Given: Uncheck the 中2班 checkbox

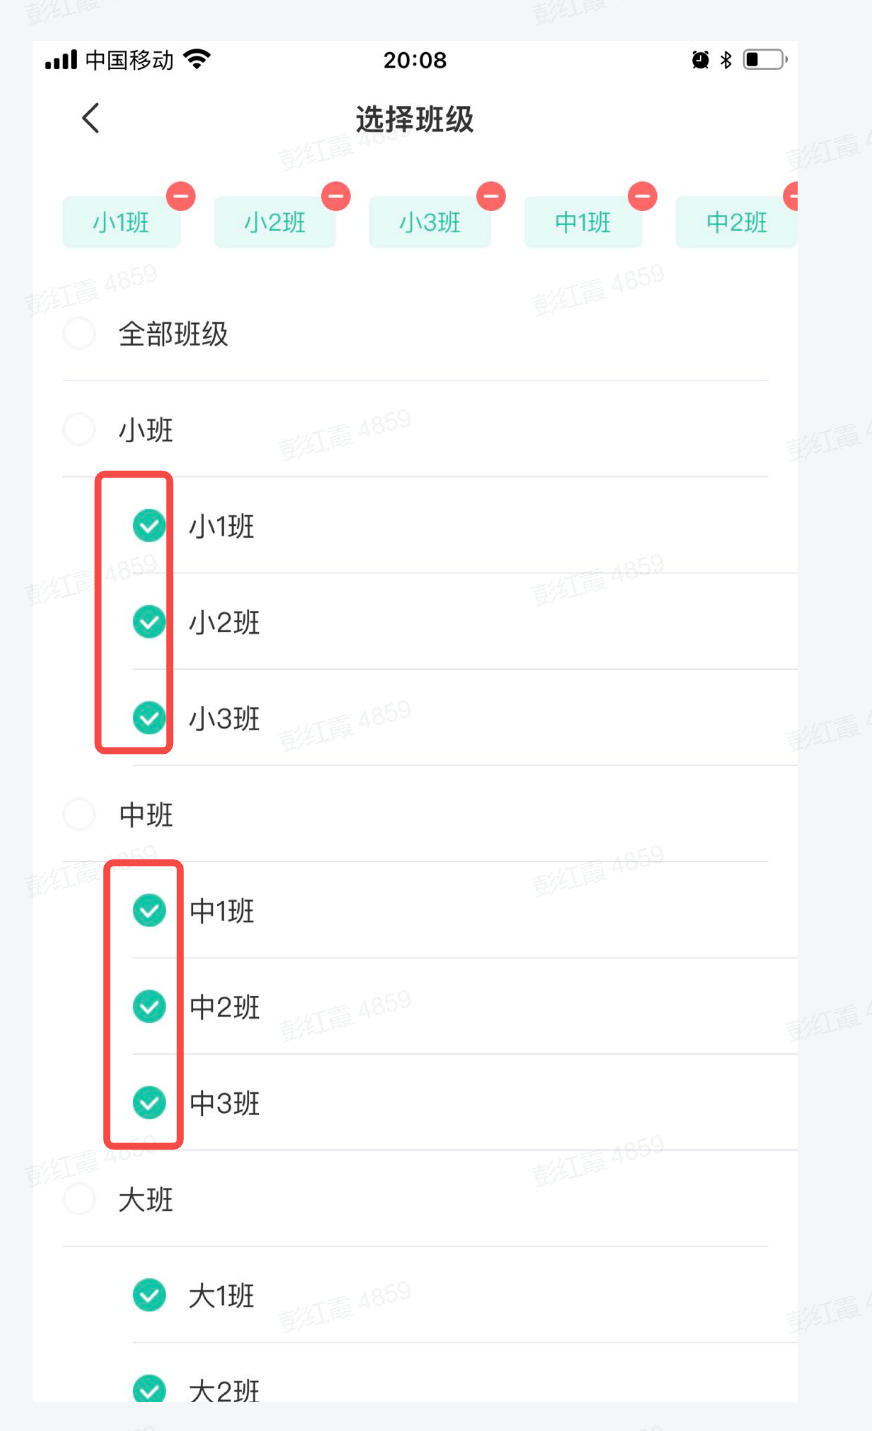Looking at the screenshot, I should [150, 1006].
